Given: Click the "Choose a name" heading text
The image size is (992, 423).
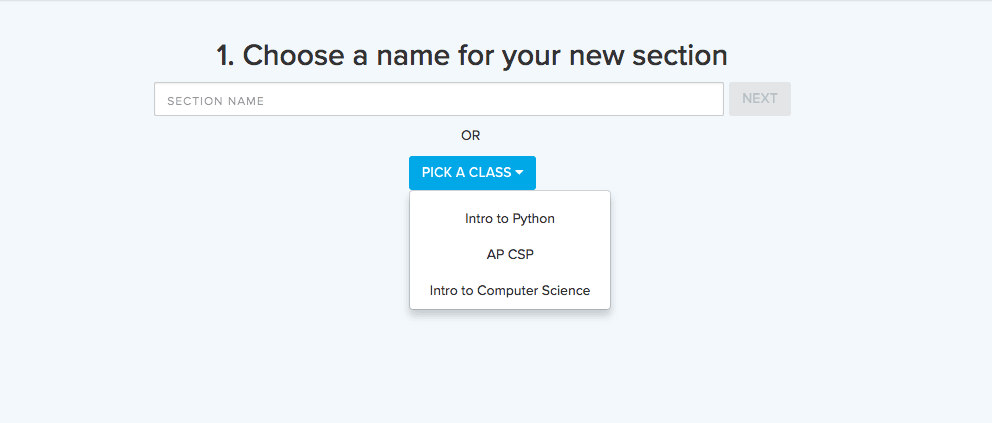Looking at the screenshot, I should (471, 55).
